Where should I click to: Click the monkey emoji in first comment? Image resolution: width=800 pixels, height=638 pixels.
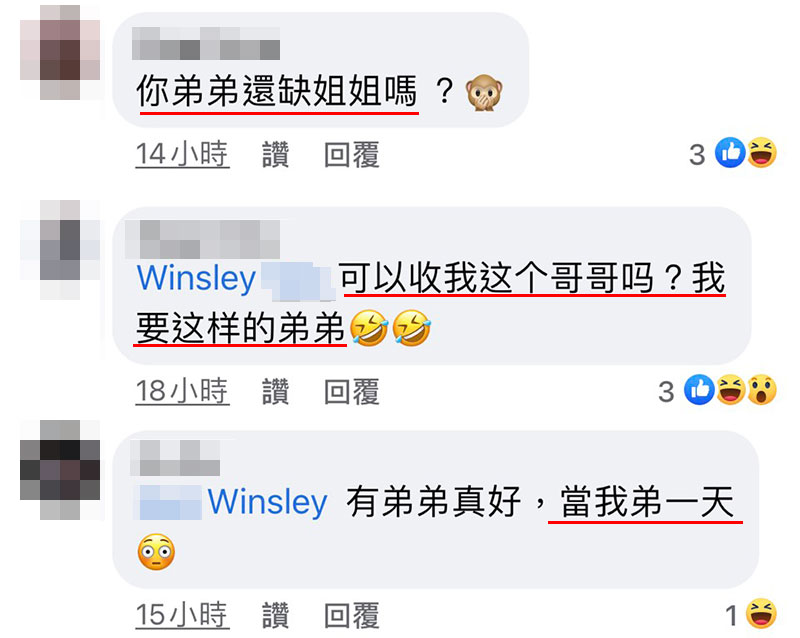[x=484, y=93]
